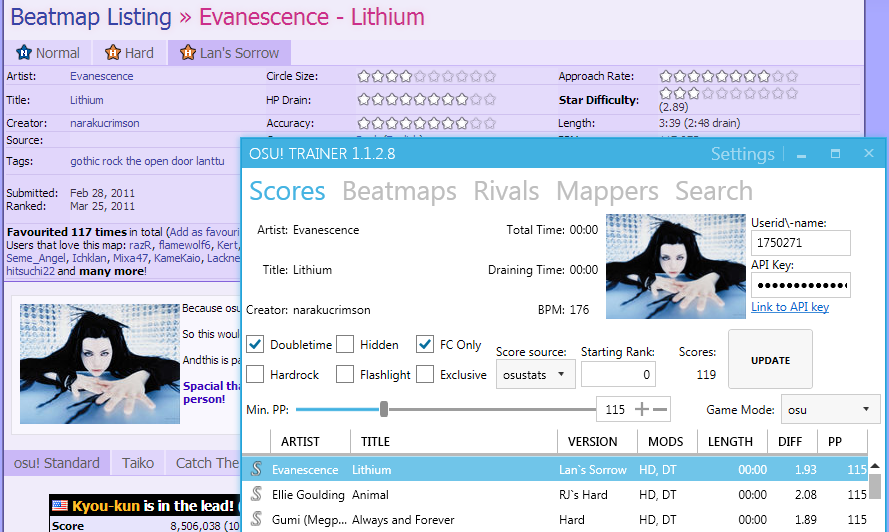Viewport: 889px width, 532px height.
Task: Click the US flag next to Kyou-kun
Action: coord(60,505)
